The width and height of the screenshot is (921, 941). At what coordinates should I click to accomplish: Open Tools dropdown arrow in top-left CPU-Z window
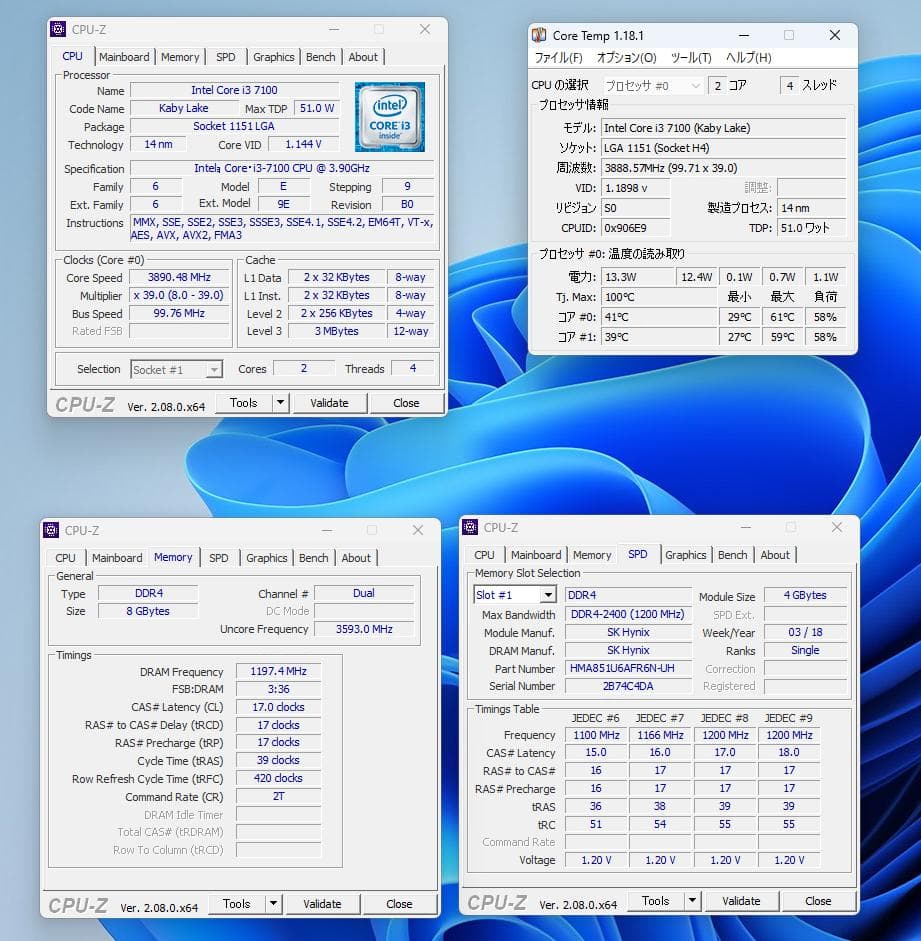pyautogui.click(x=280, y=403)
